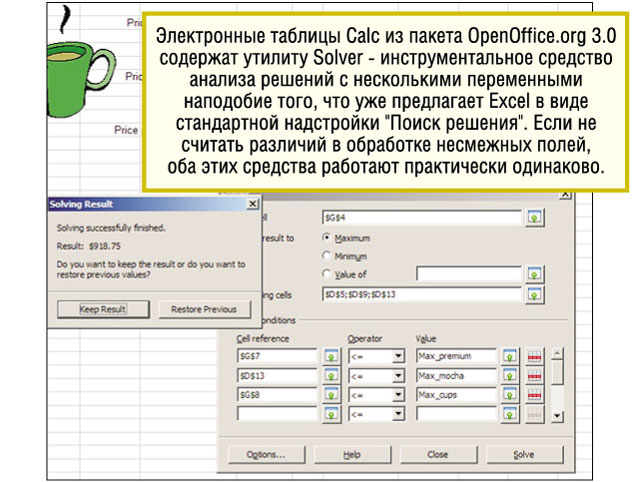The width and height of the screenshot is (640, 482).
Task: Remove the Max_cups condition row
Action: (x=534, y=395)
